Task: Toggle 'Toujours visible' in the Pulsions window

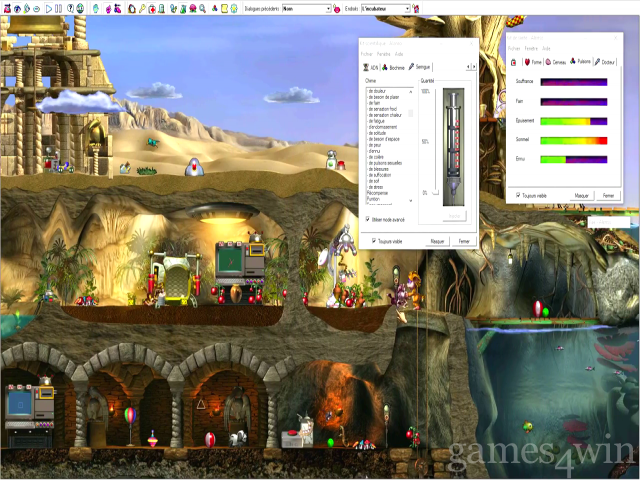Action: point(516,195)
